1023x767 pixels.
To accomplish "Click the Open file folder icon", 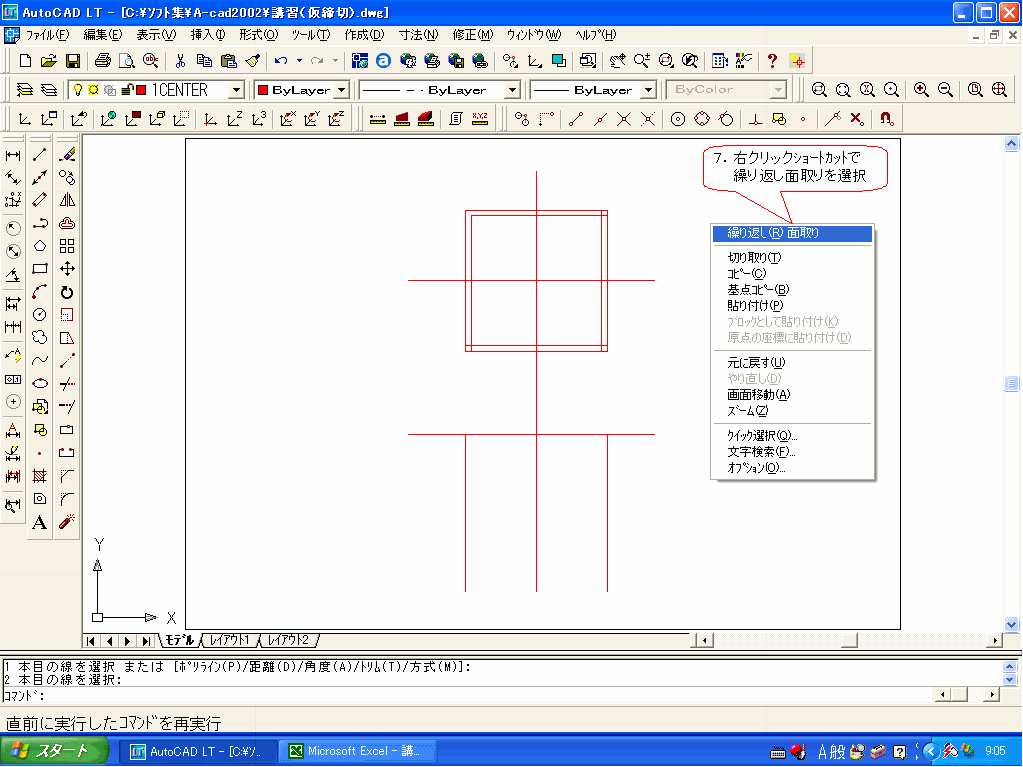I will point(48,61).
